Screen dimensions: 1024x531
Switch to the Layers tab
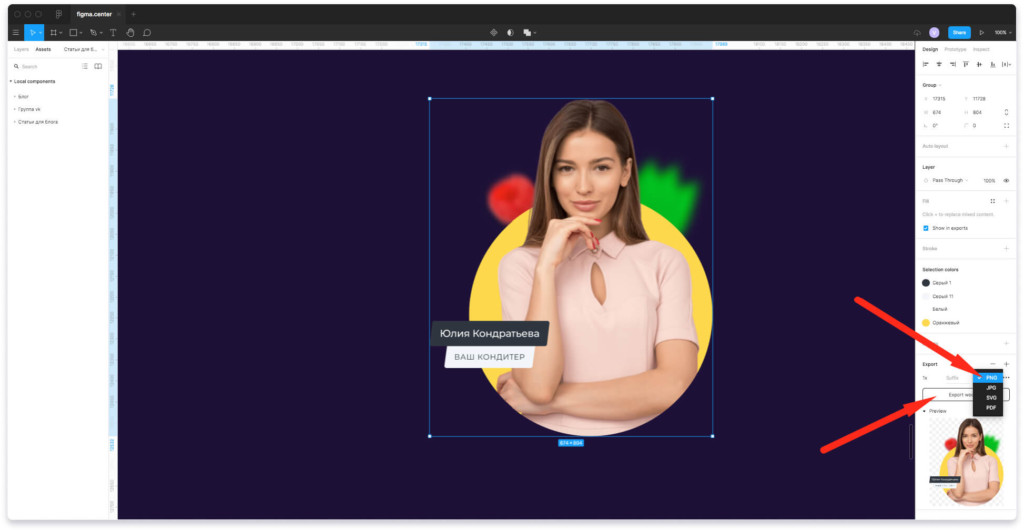point(21,49)
